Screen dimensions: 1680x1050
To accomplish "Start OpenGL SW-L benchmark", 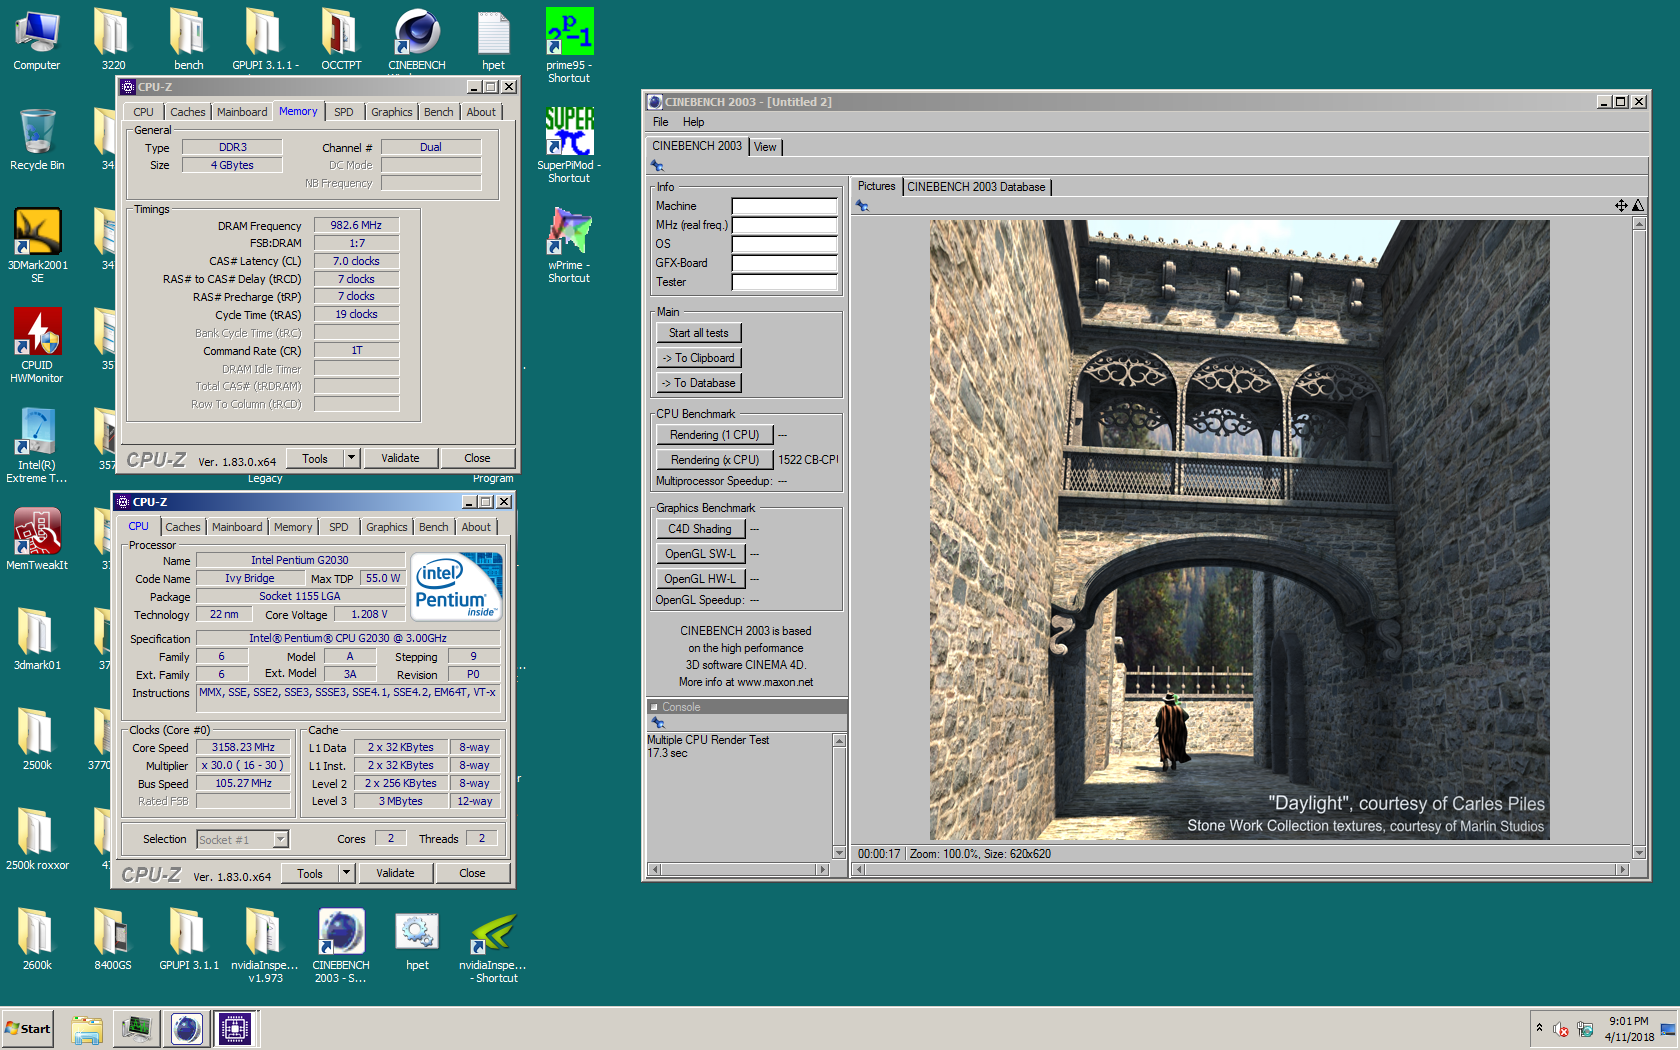I will click(x=699, y=554).
